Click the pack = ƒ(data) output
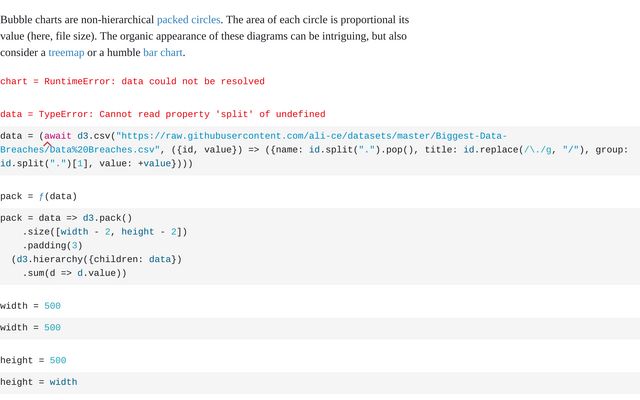Viewport: 640px width, 400px height. coord(38,196)
